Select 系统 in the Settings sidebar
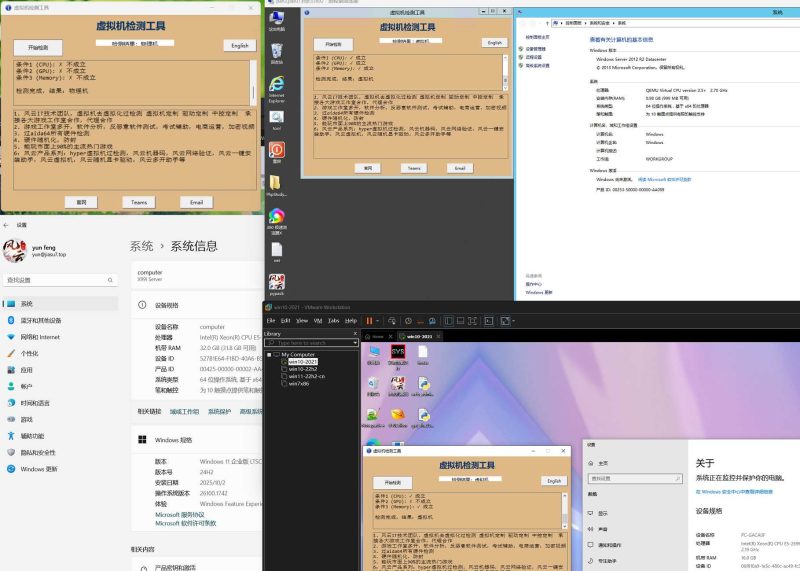 click(60, 304)
